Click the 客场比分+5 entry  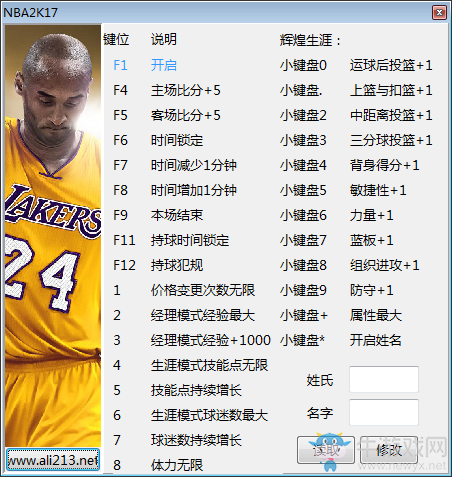[x=186, y=115]
